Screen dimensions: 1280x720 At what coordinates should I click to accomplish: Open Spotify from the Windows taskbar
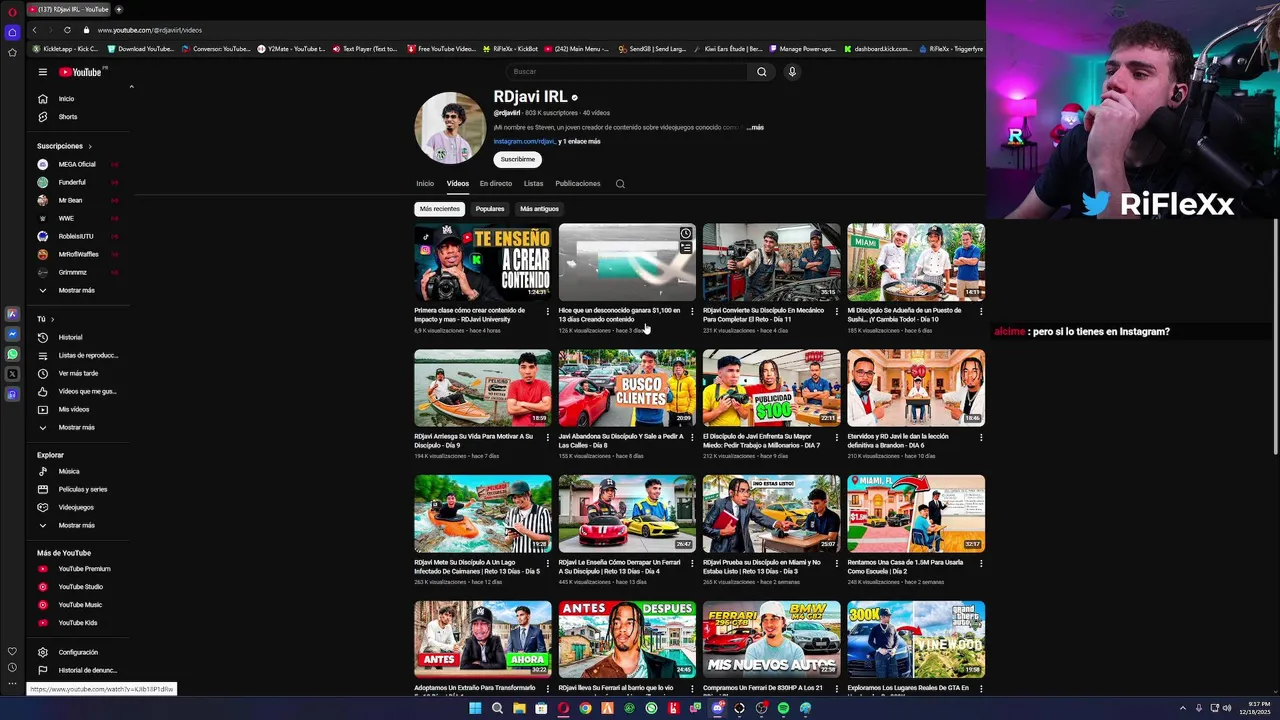(783, 708)
